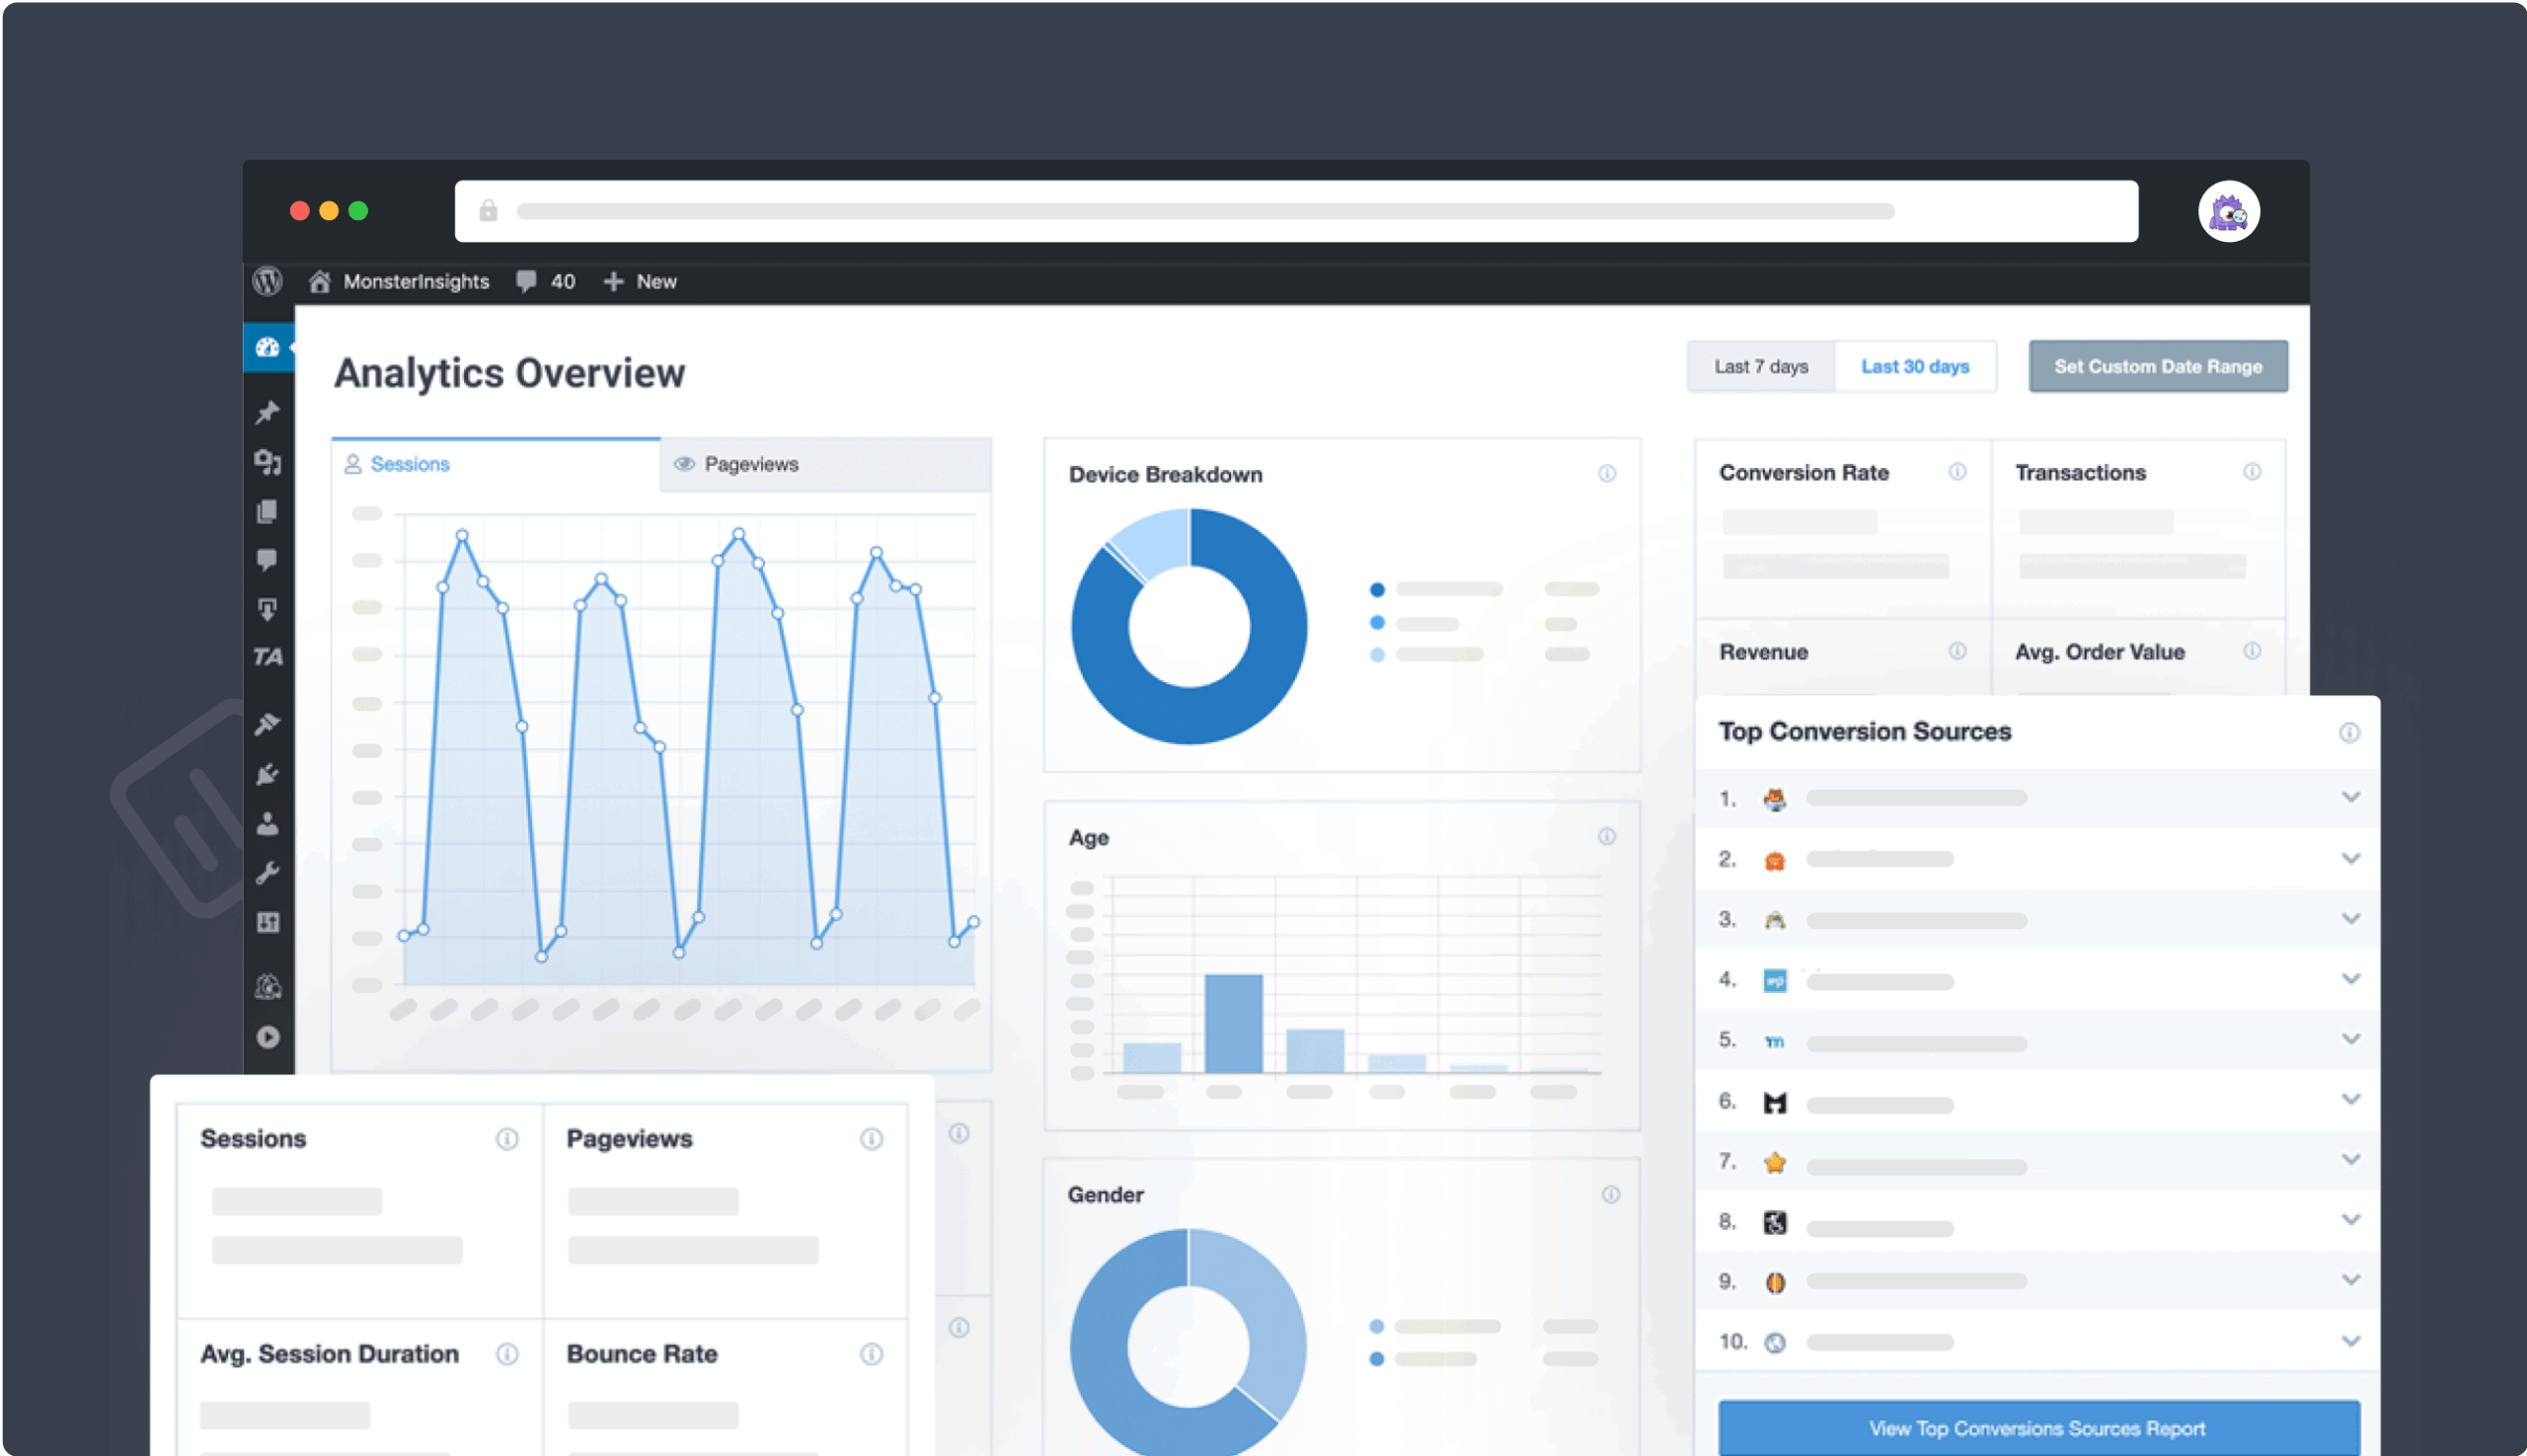Open Media library sidebar icon
2527x1456 pixels.
point(267,462)
